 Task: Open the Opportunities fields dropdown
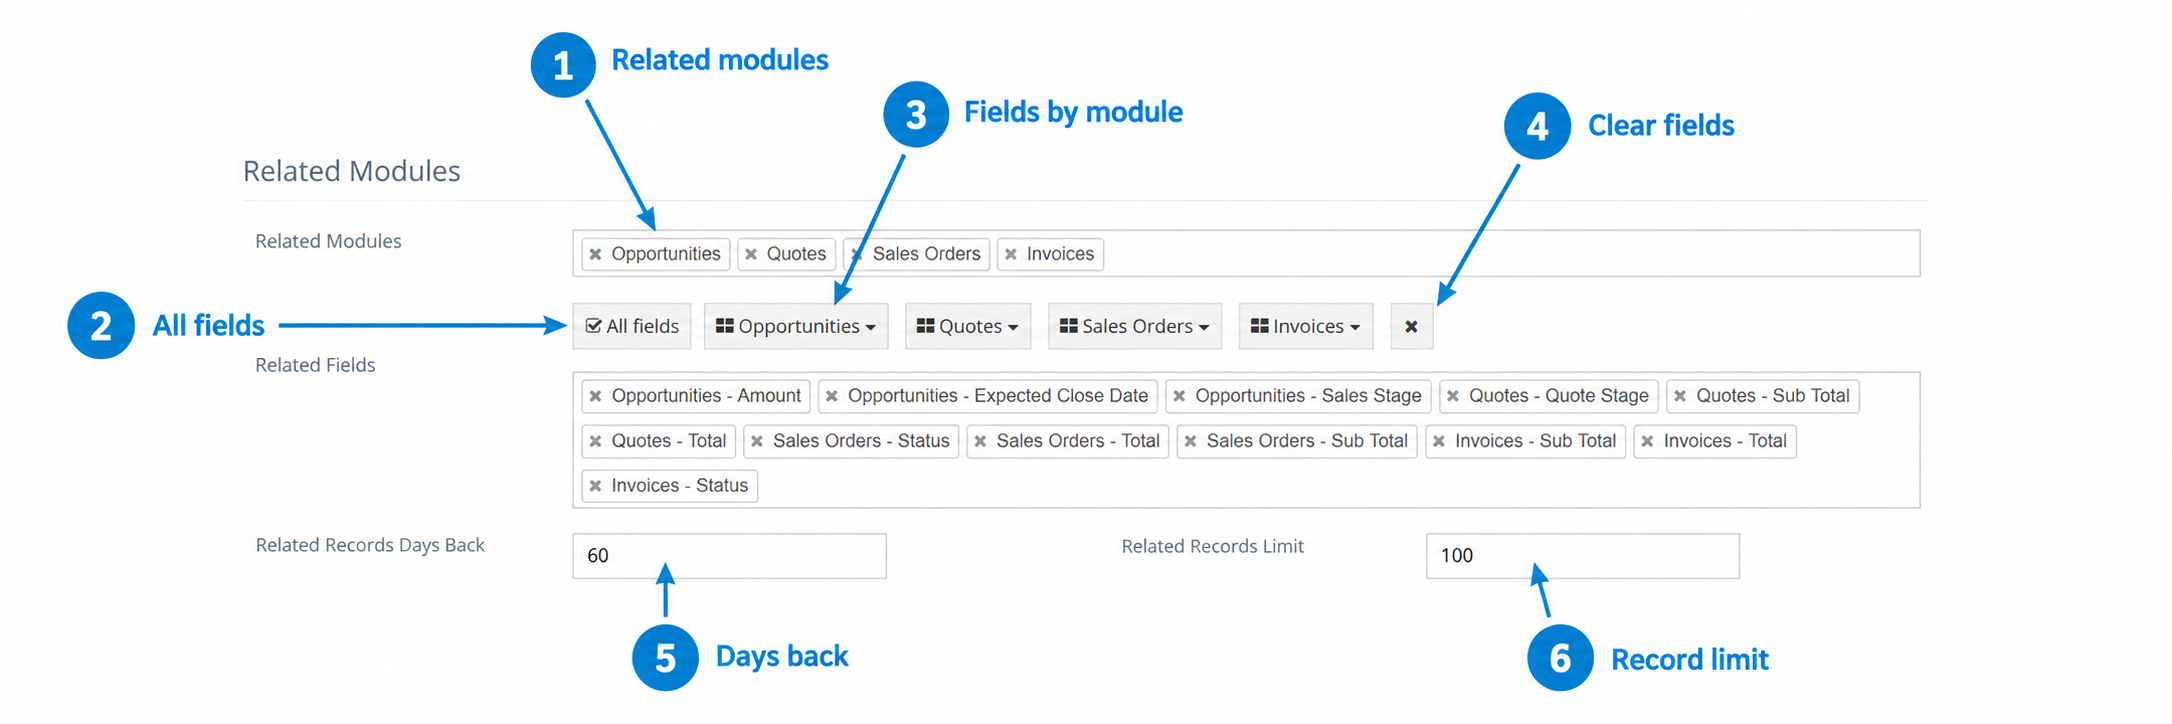coord(796,326)
